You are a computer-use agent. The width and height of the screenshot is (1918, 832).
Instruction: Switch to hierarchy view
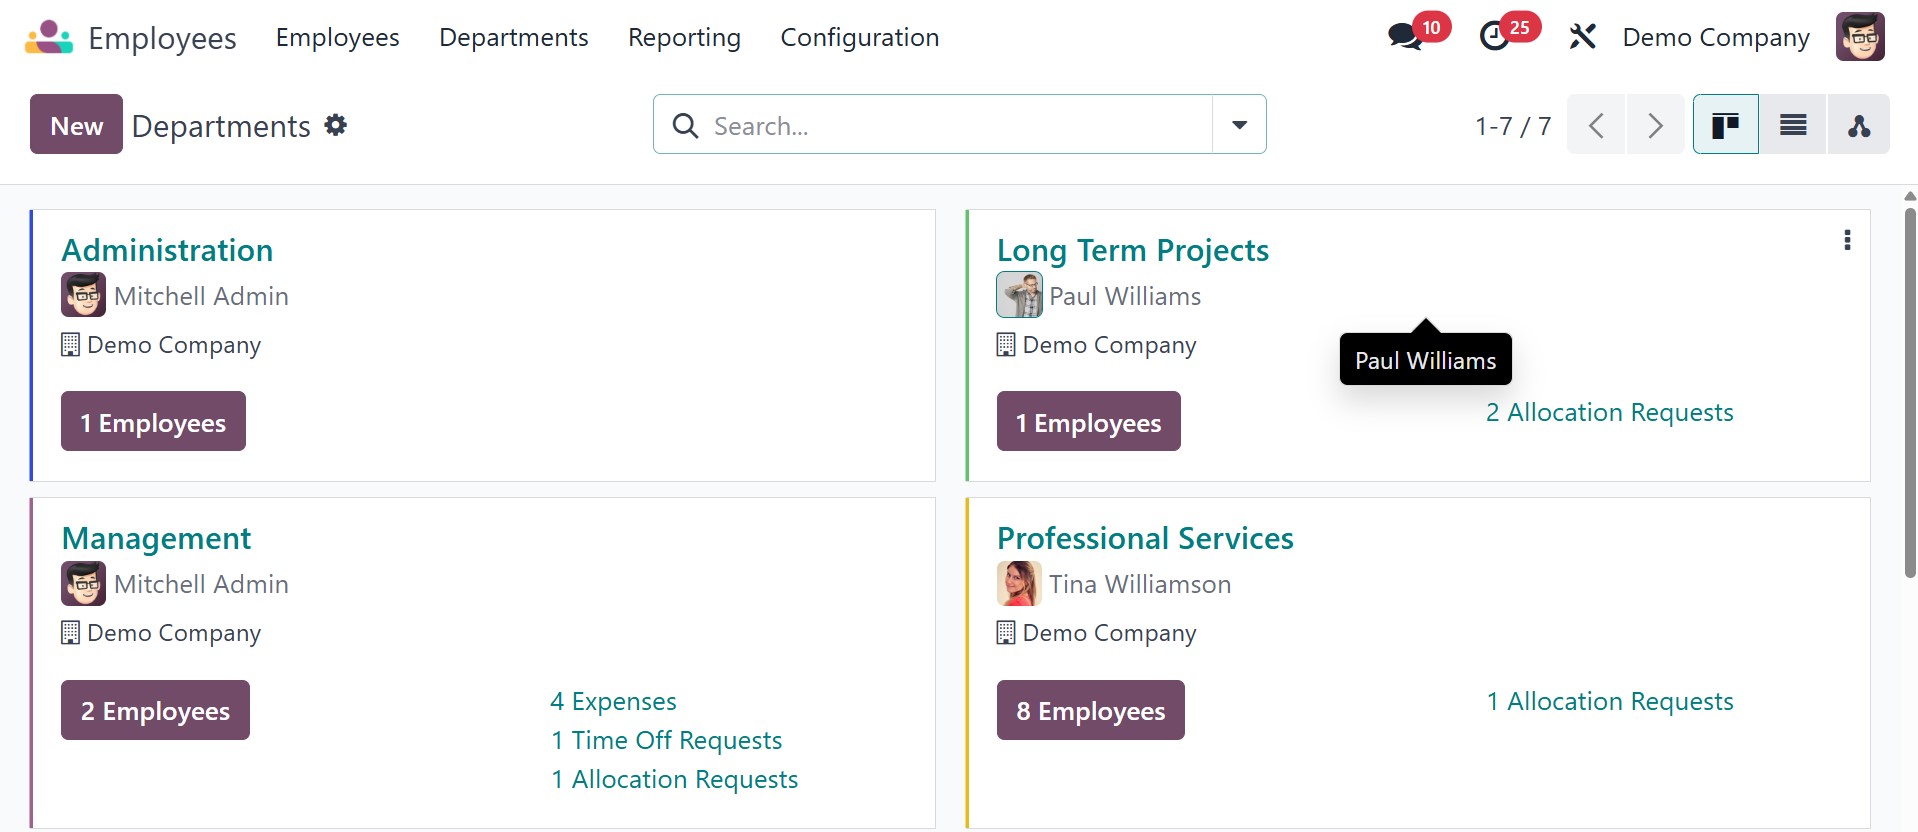[1858, 125]
